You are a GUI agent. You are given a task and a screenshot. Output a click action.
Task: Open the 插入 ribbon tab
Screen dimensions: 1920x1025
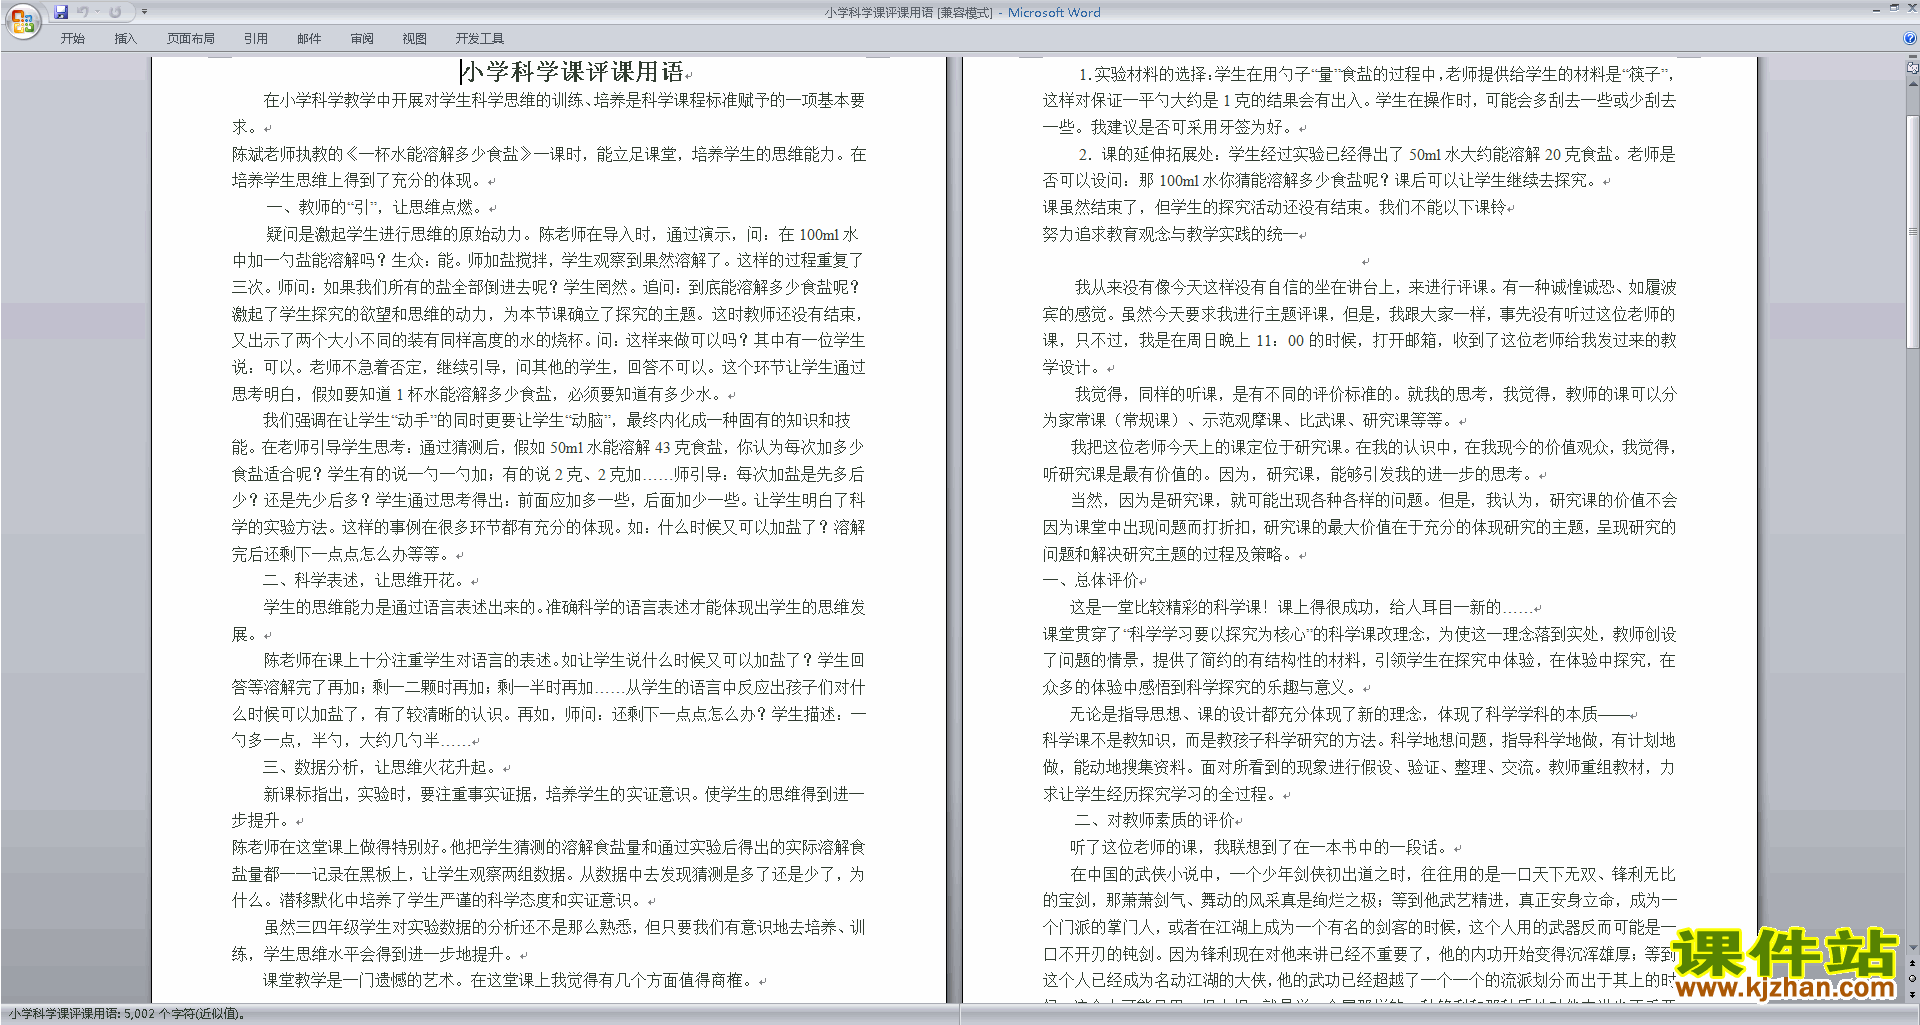click(125, 39)
